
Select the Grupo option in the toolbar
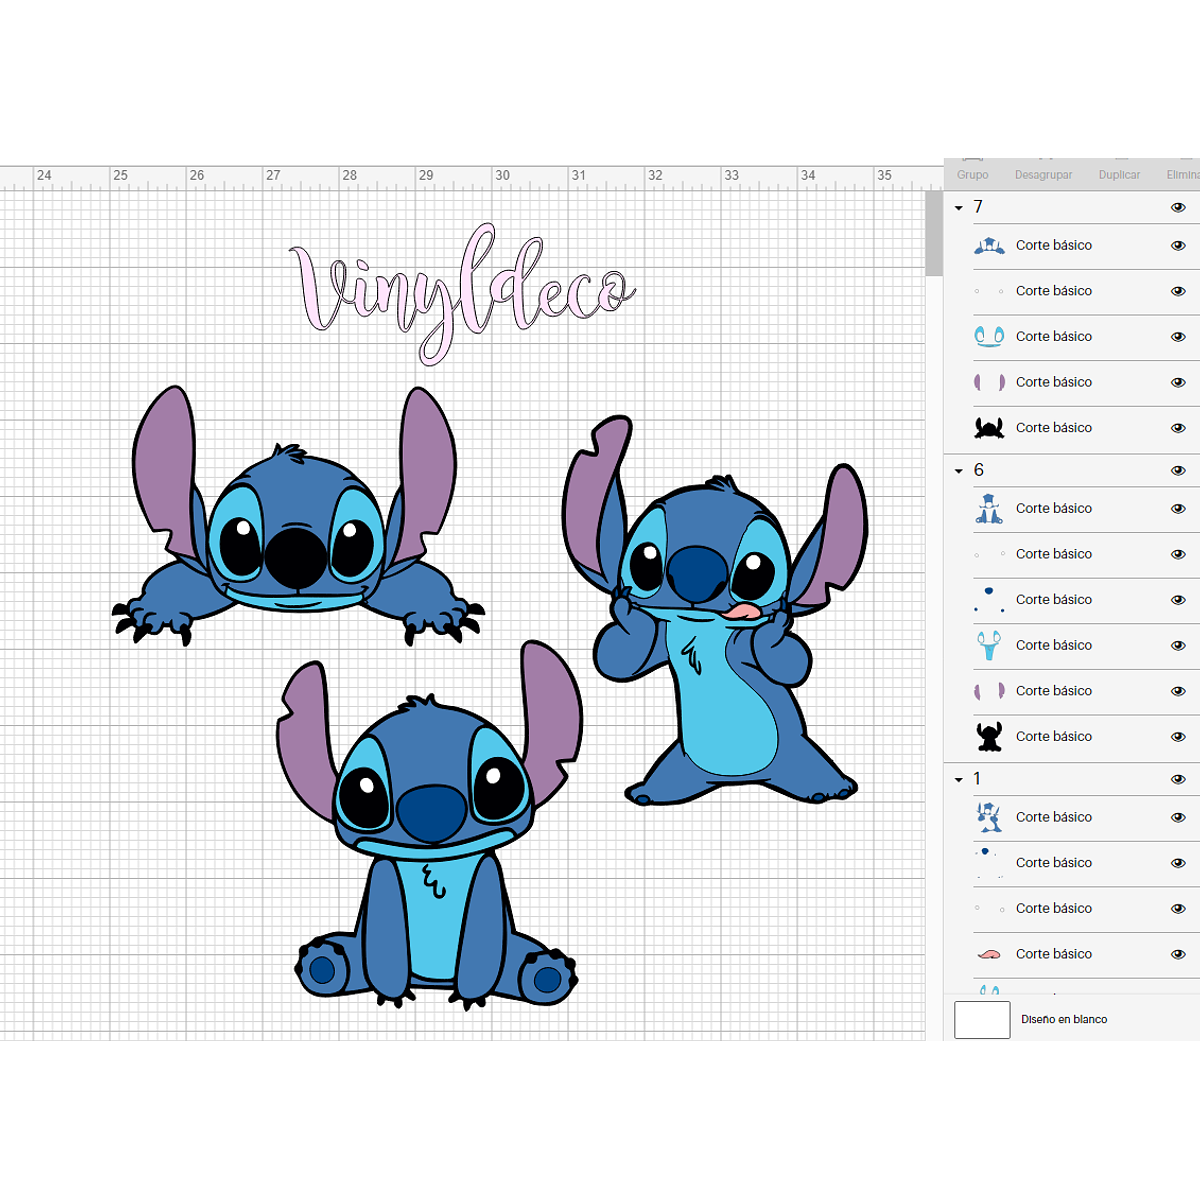(x=971, y=174)
